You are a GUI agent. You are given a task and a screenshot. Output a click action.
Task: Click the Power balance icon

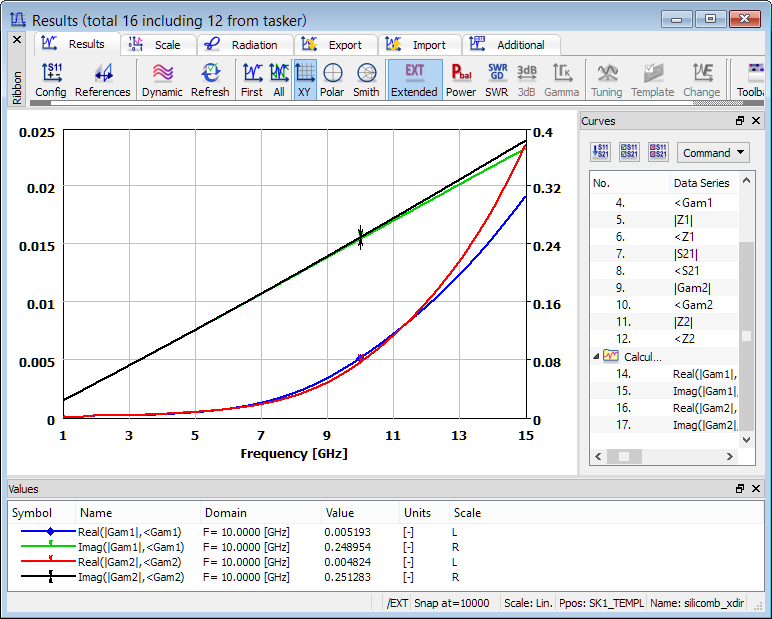461,79
